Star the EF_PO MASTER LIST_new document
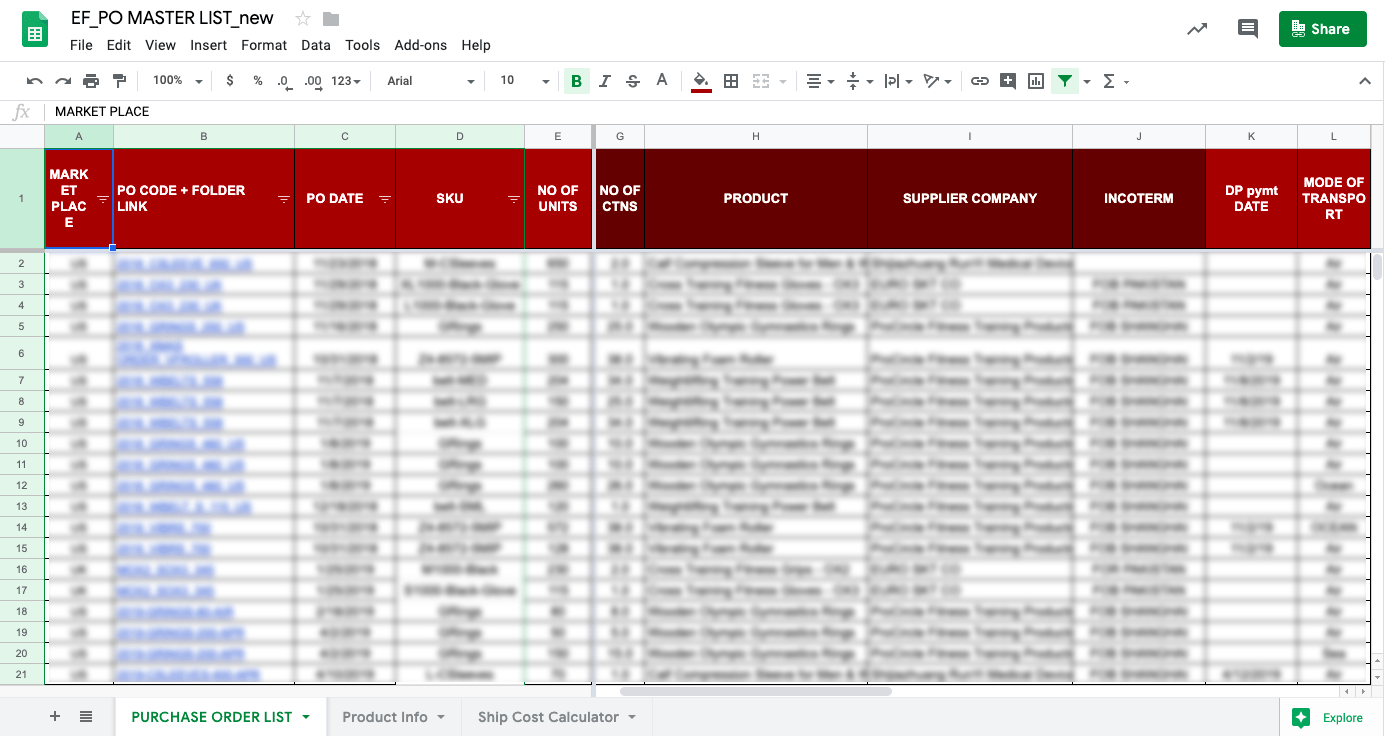The image size is (1385, 736). point(303,19)
